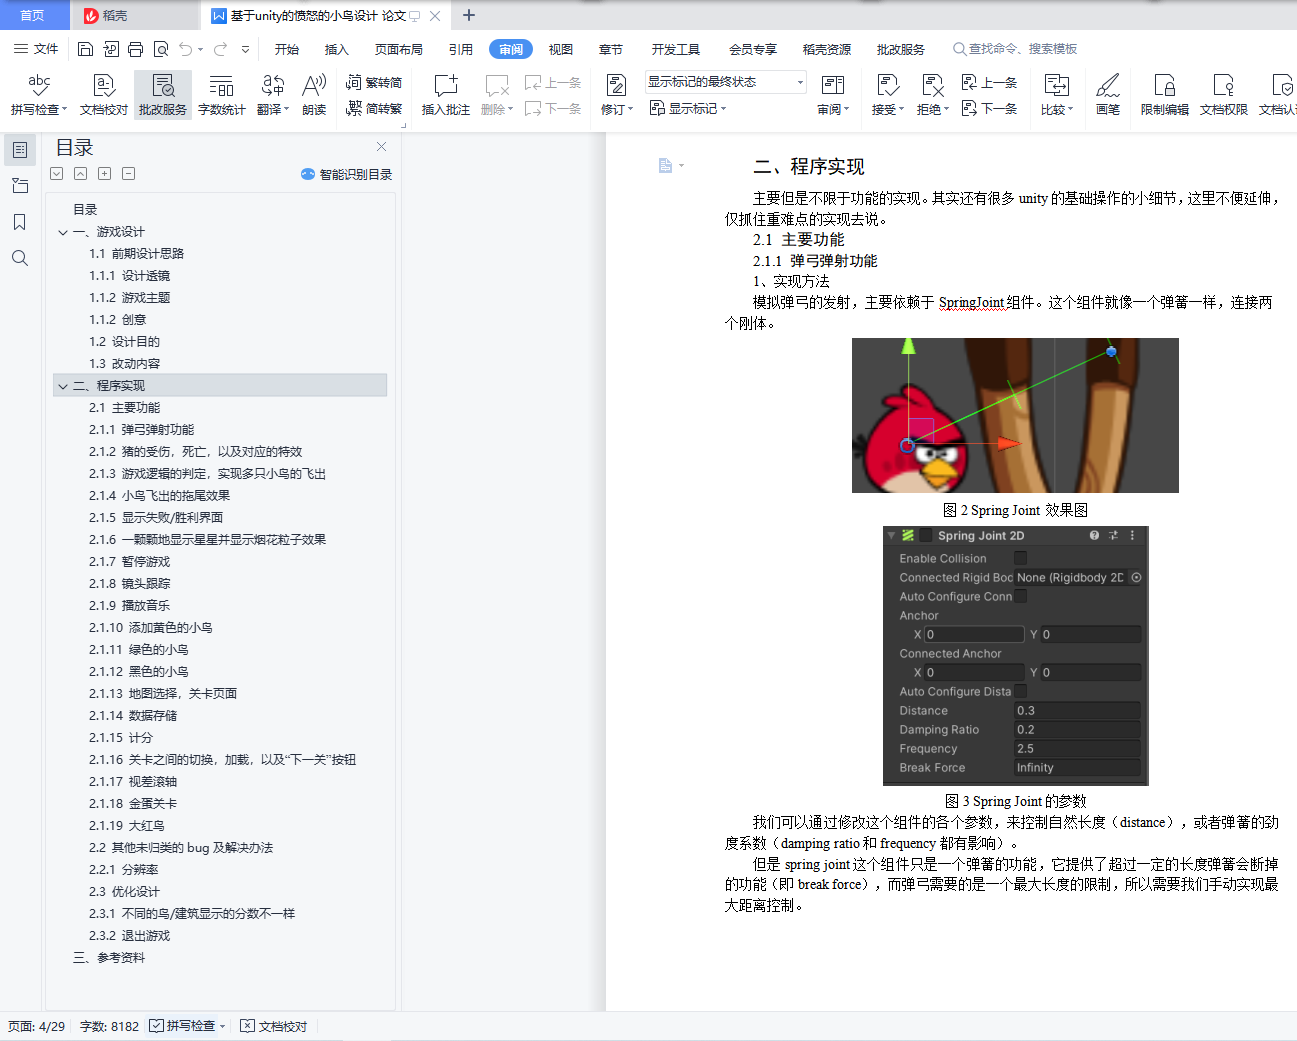This screenshot has width=1297, height=1041.
Task: Close the 目录 outline panel
Action: pyautogui.click(x=381, y=147)
